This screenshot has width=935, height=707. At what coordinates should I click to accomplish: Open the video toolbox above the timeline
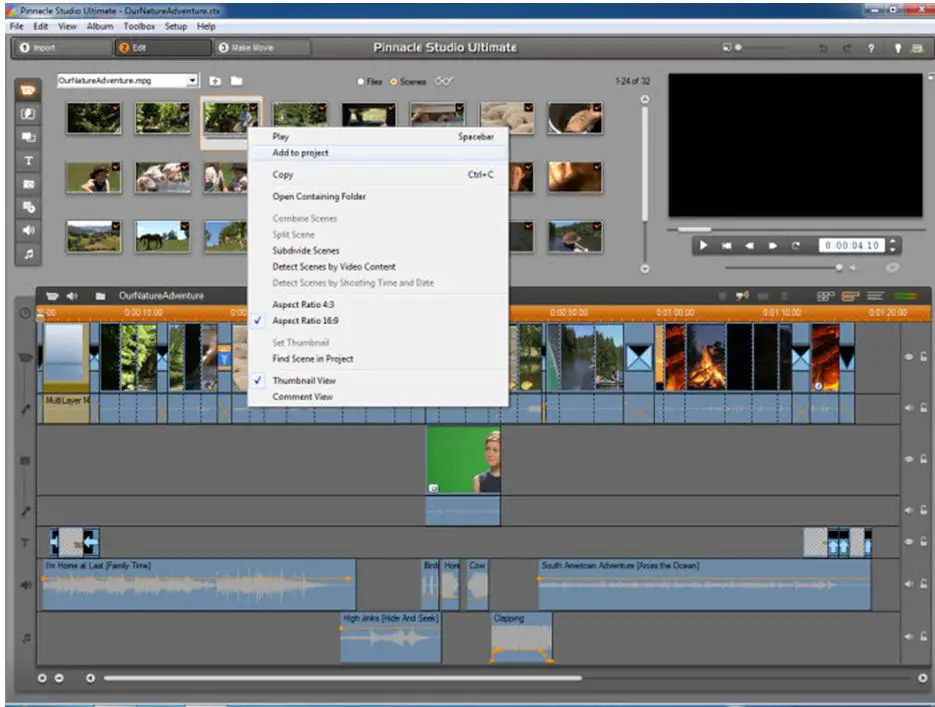52,296
